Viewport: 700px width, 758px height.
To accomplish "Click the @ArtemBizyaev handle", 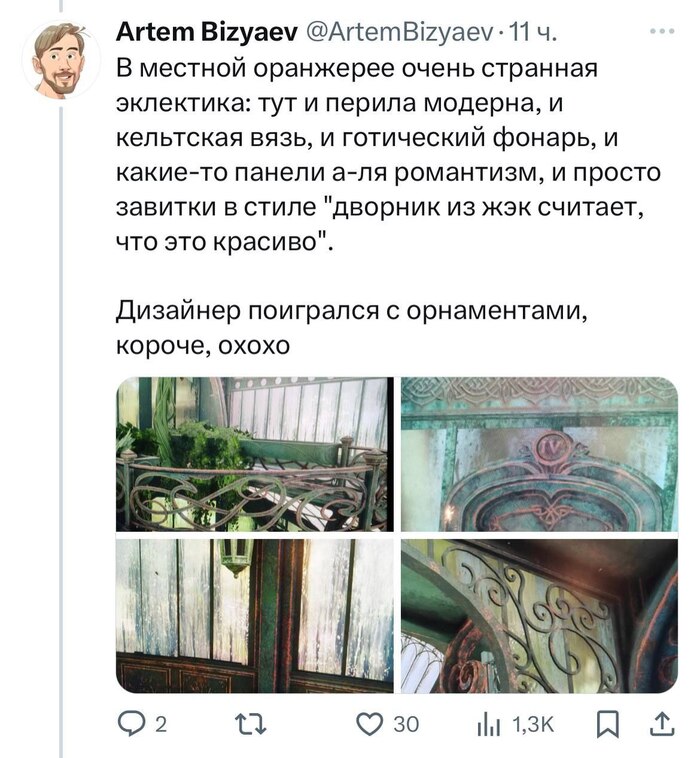I will [x=400, y=33].
